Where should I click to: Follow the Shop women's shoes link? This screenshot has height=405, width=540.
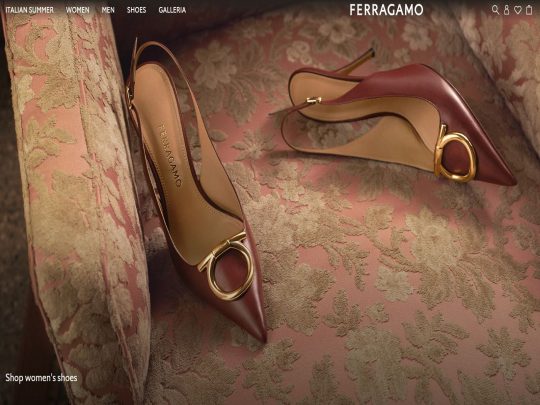41,378
